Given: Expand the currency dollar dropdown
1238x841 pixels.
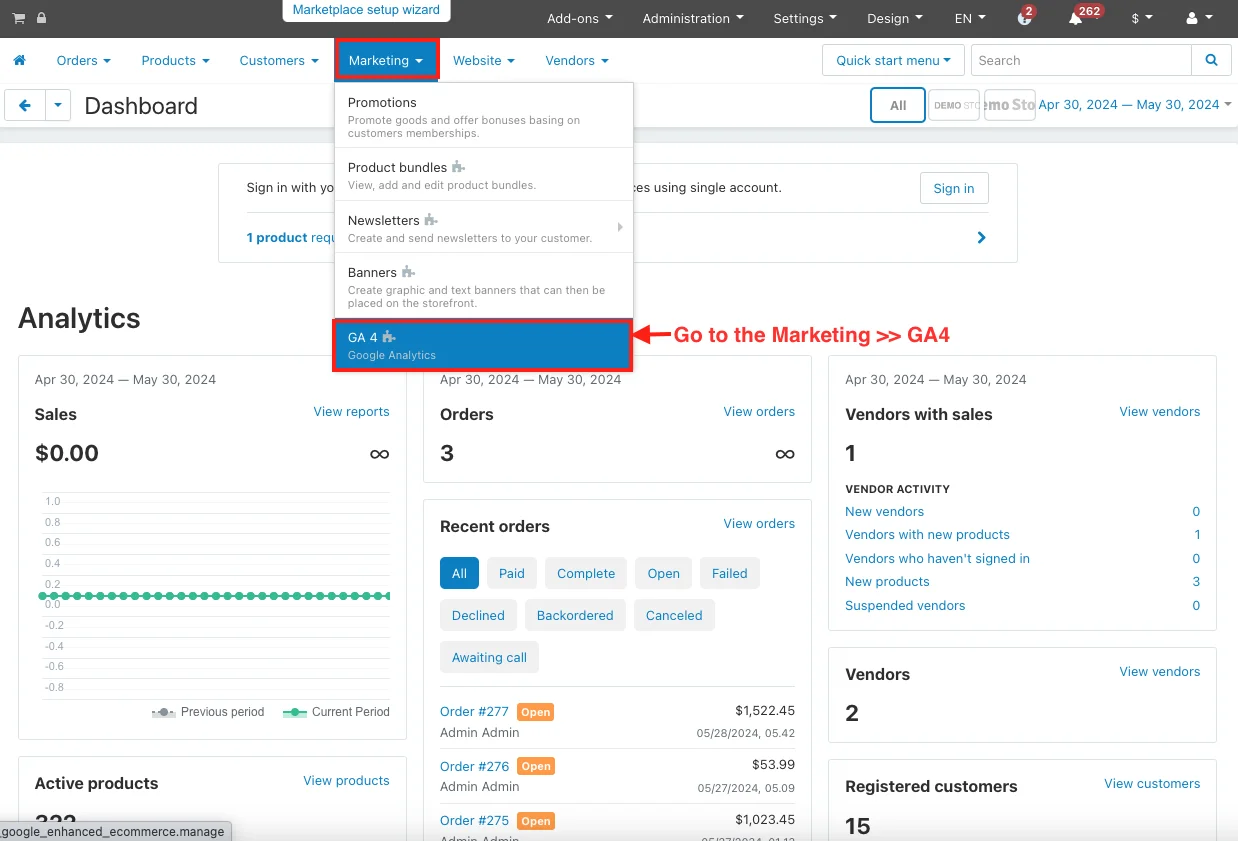Looking at the screenshot, I should click(1141, 18).
